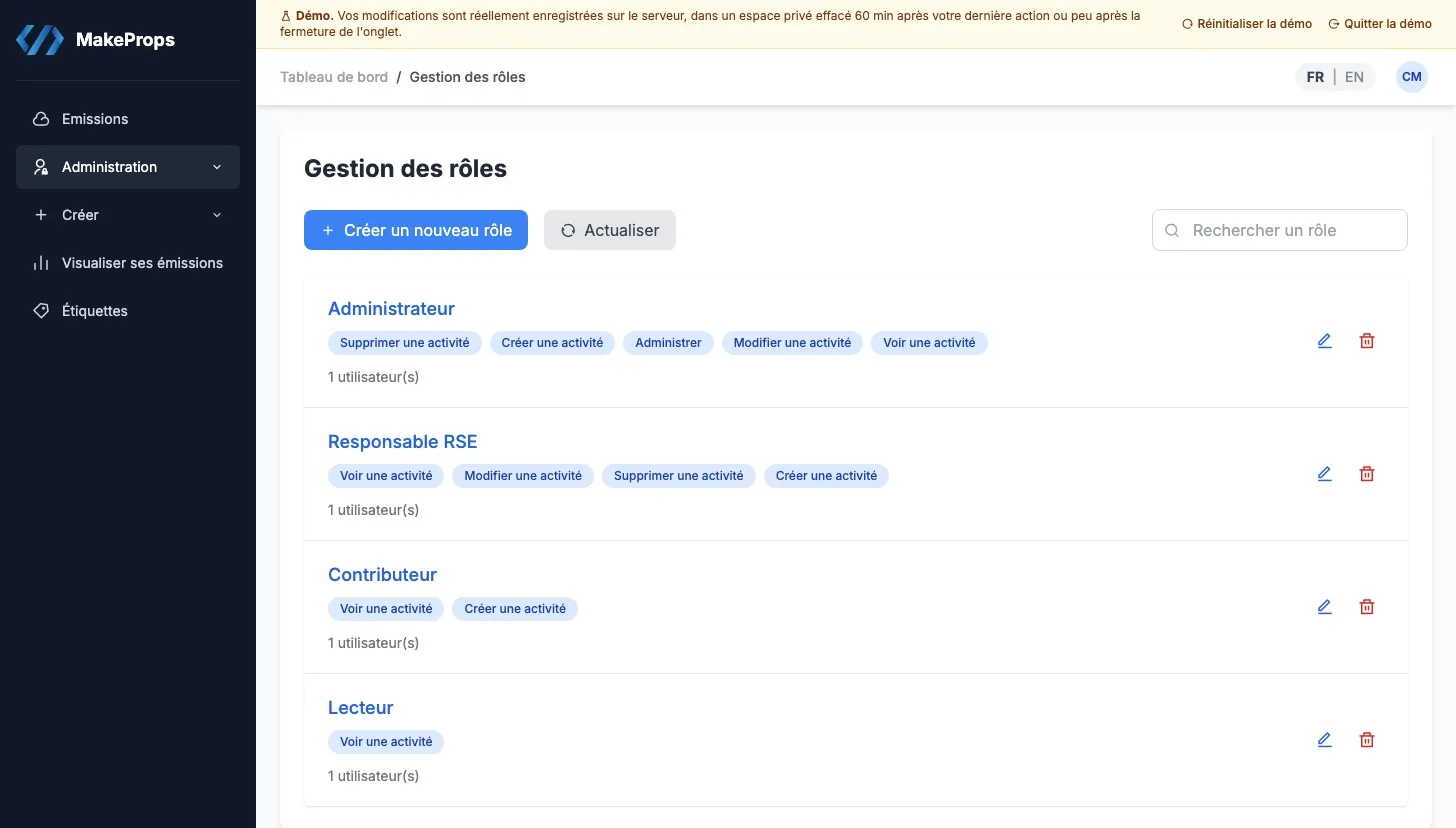The width and height of the screenshot is (1456, 828).
Task: Click 1 utilisateur(s) under Lecteur
Action: coord(373,776)
